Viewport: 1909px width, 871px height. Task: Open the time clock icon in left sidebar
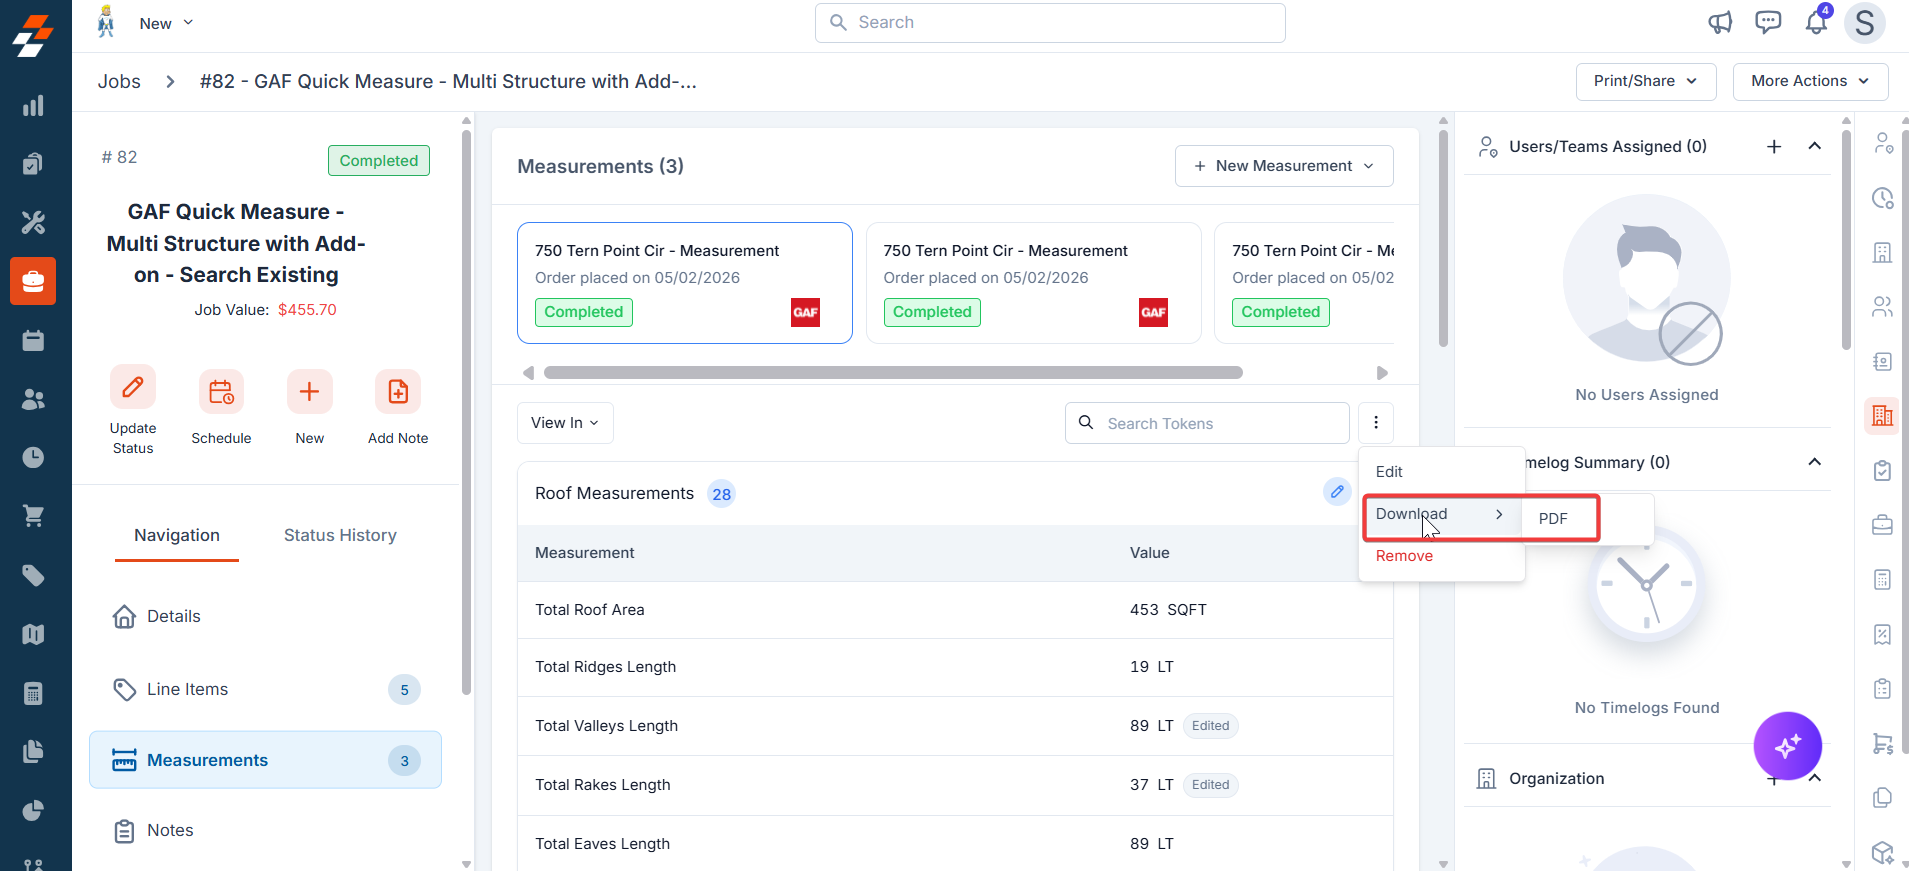[x=33, y=457]
